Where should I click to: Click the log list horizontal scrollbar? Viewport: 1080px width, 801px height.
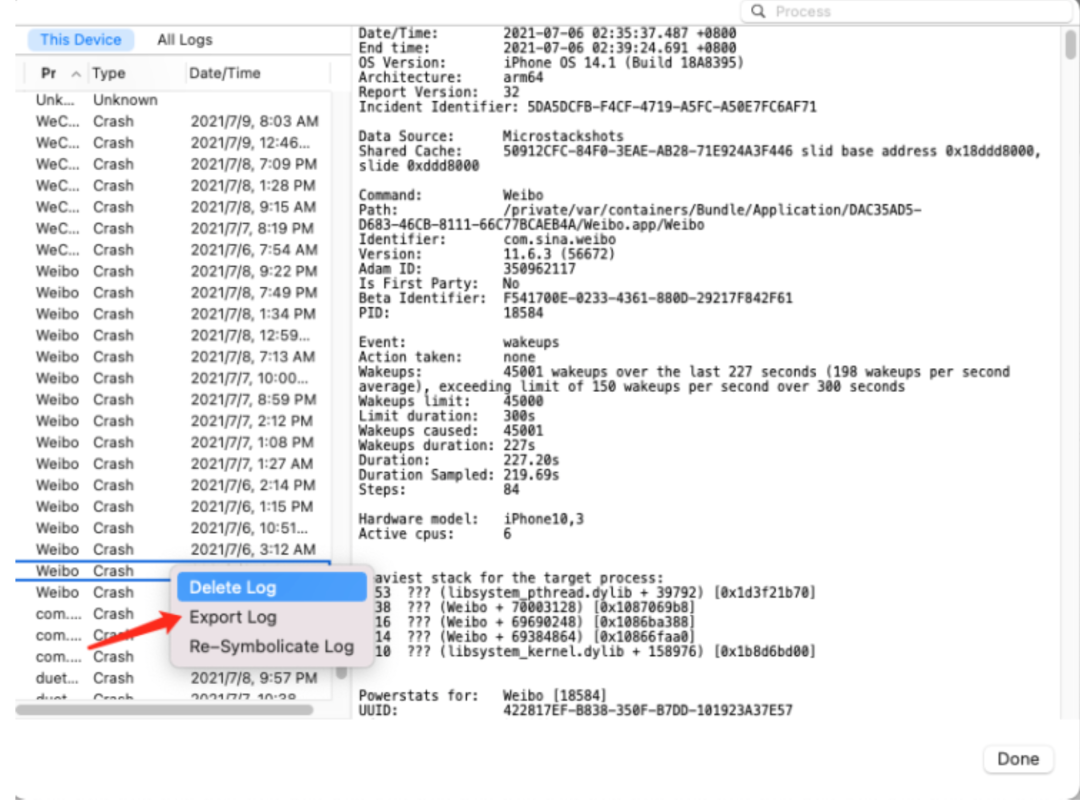pyautogui.click(x=164, y=709)
